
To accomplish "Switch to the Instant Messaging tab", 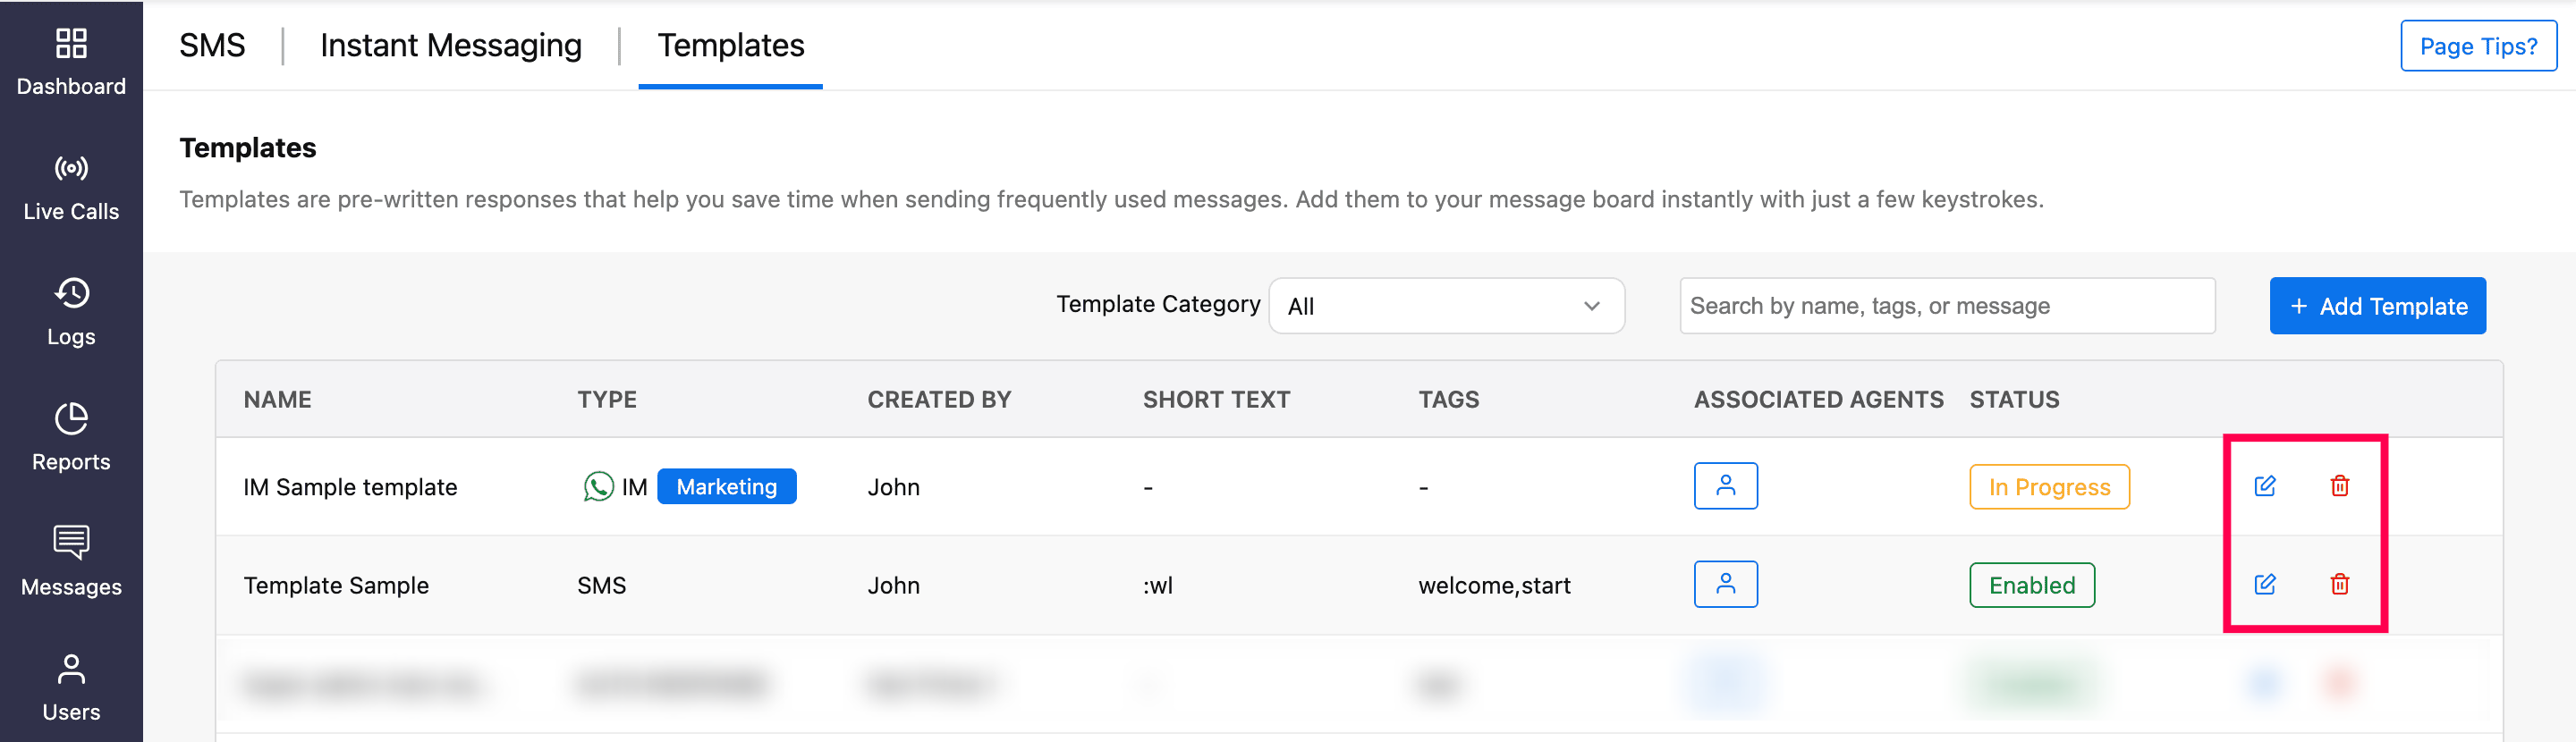I will [x=450, y=46].
